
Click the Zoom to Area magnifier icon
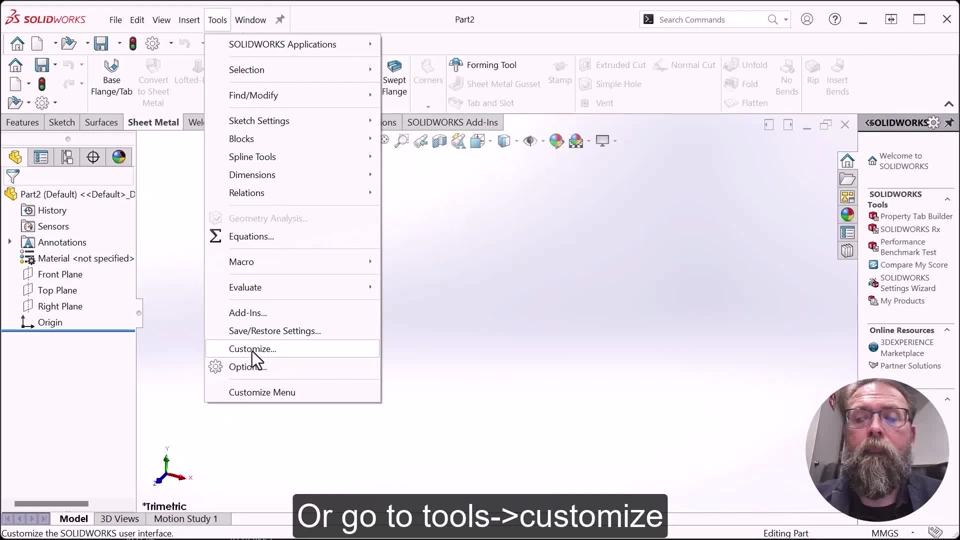click(x=402, y=141)
